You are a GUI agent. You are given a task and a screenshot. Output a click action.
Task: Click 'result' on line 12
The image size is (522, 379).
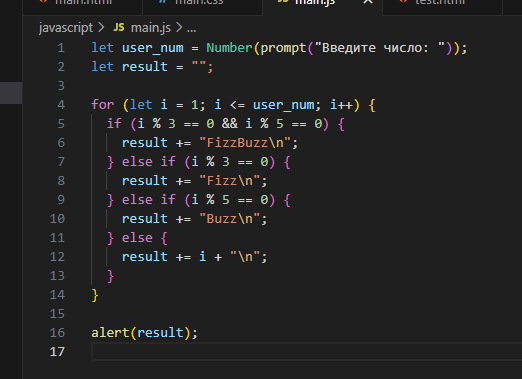pyautogui.click(x=145, y=257)
